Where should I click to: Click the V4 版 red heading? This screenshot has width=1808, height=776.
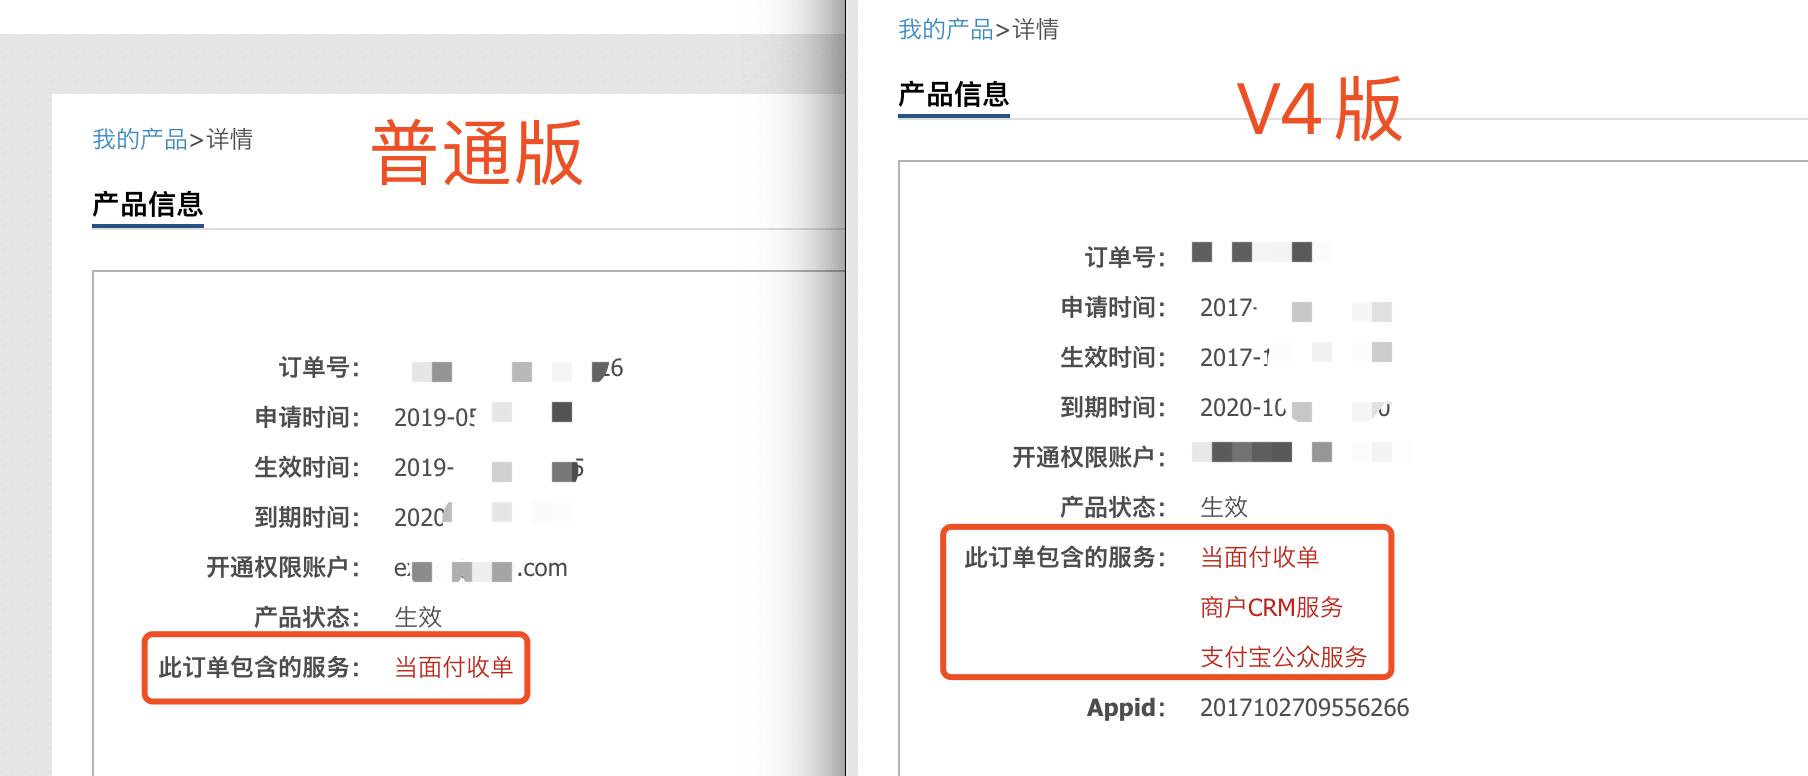(1319, 109)
